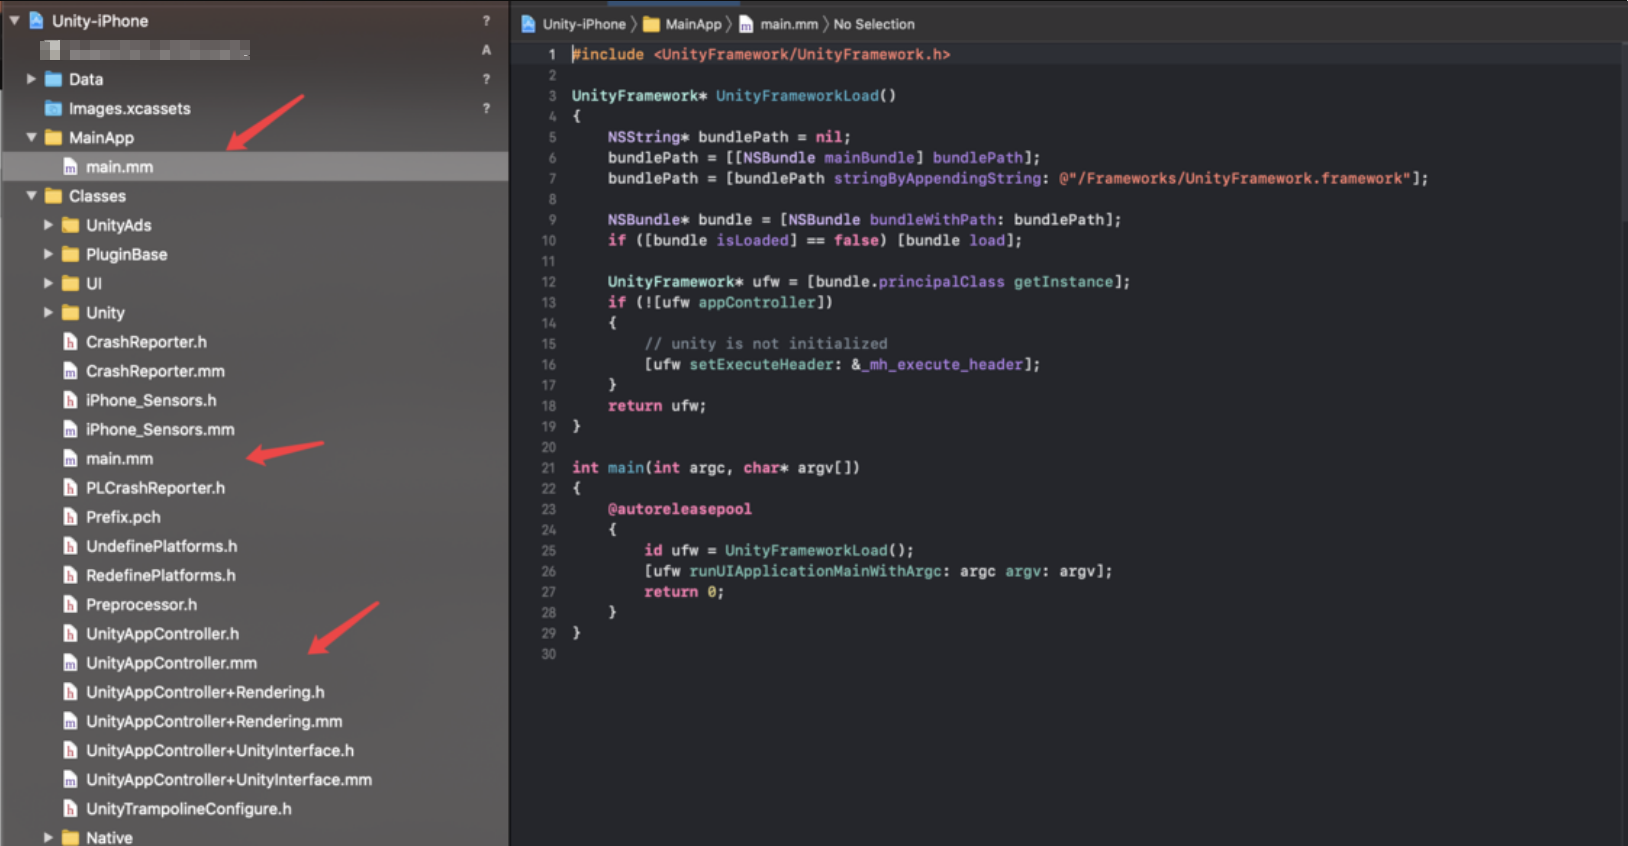1628x846 pixels.
Task: Expand the Unity folder triangle in Classes
Action: [x=48, y=312]
